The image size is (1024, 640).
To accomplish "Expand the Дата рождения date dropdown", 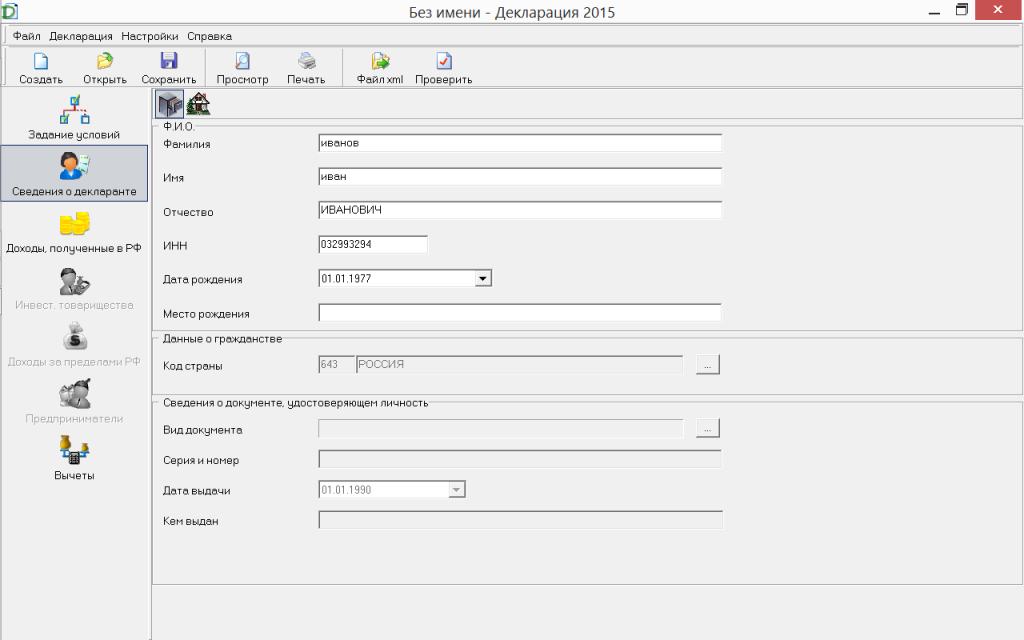I will tap(483, 278).
